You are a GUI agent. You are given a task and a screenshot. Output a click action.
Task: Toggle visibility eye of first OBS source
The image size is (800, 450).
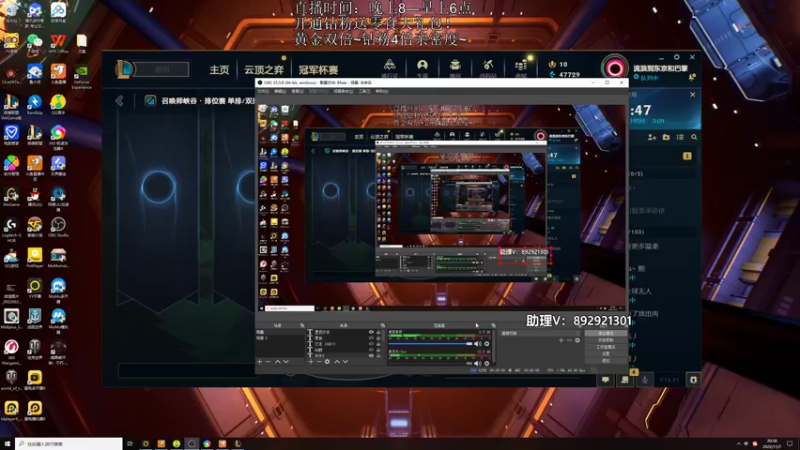(371, 332)
